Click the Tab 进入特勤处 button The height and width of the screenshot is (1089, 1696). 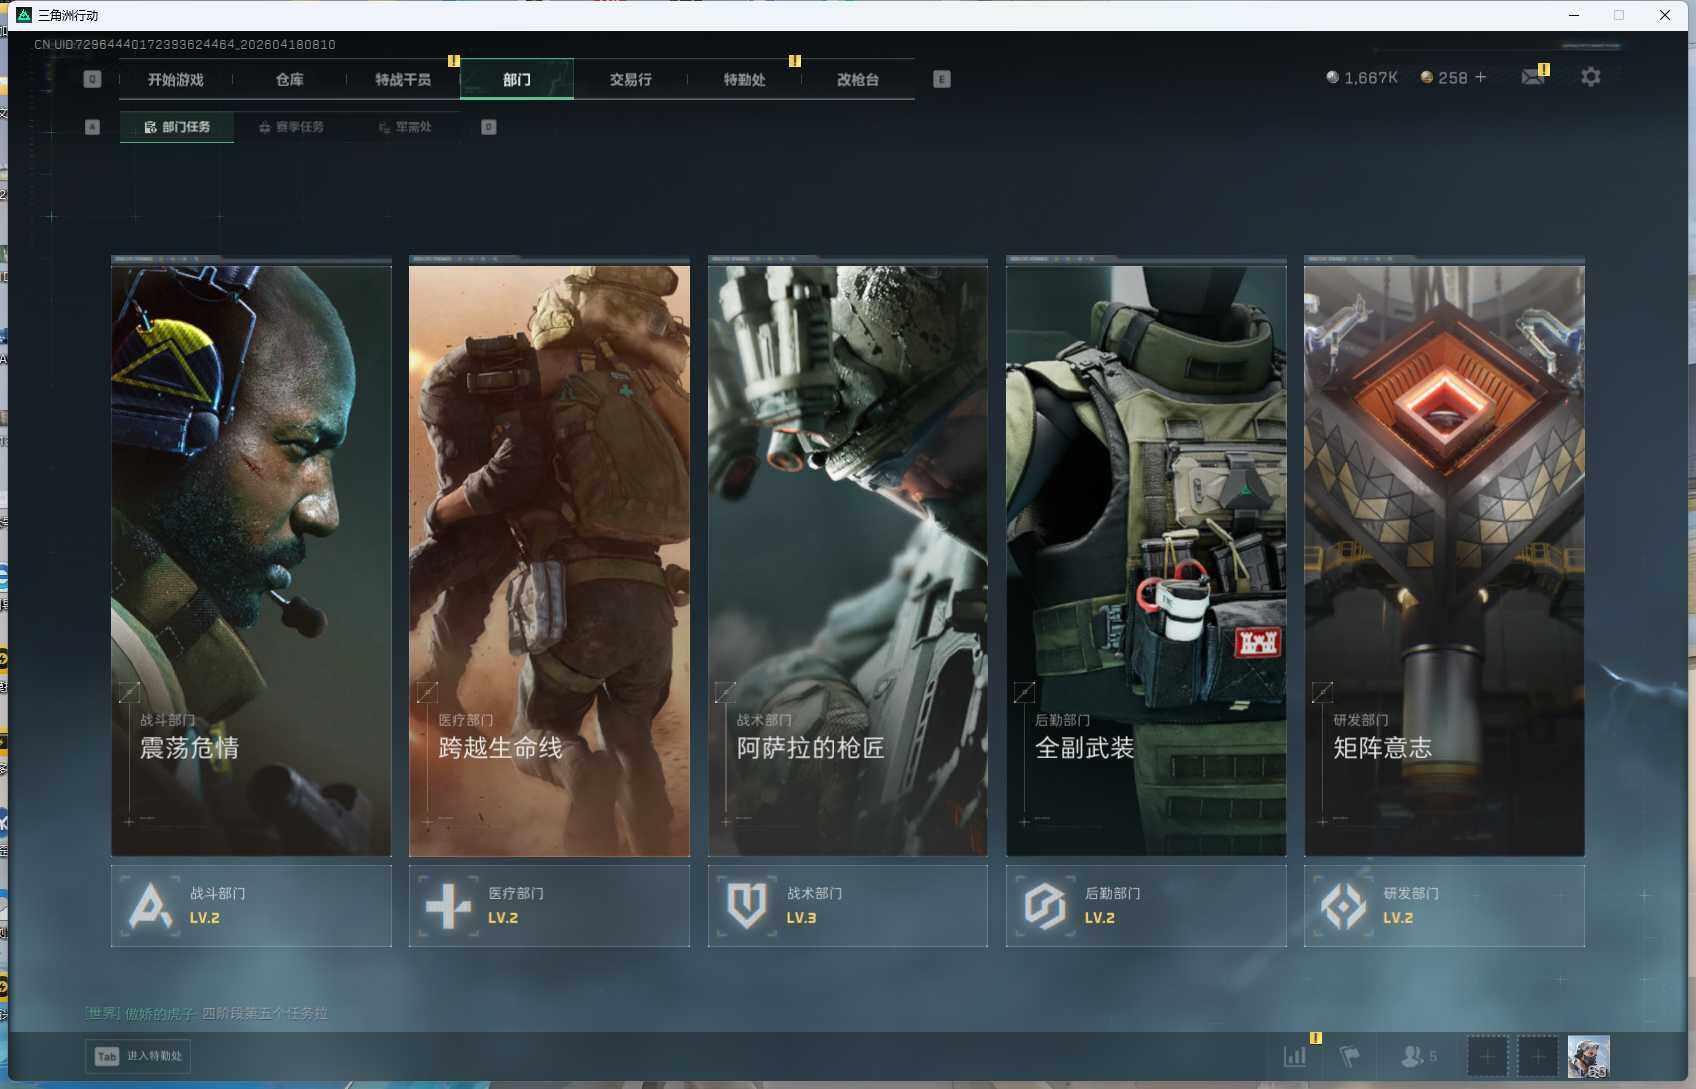click(x=138, y=1056)
